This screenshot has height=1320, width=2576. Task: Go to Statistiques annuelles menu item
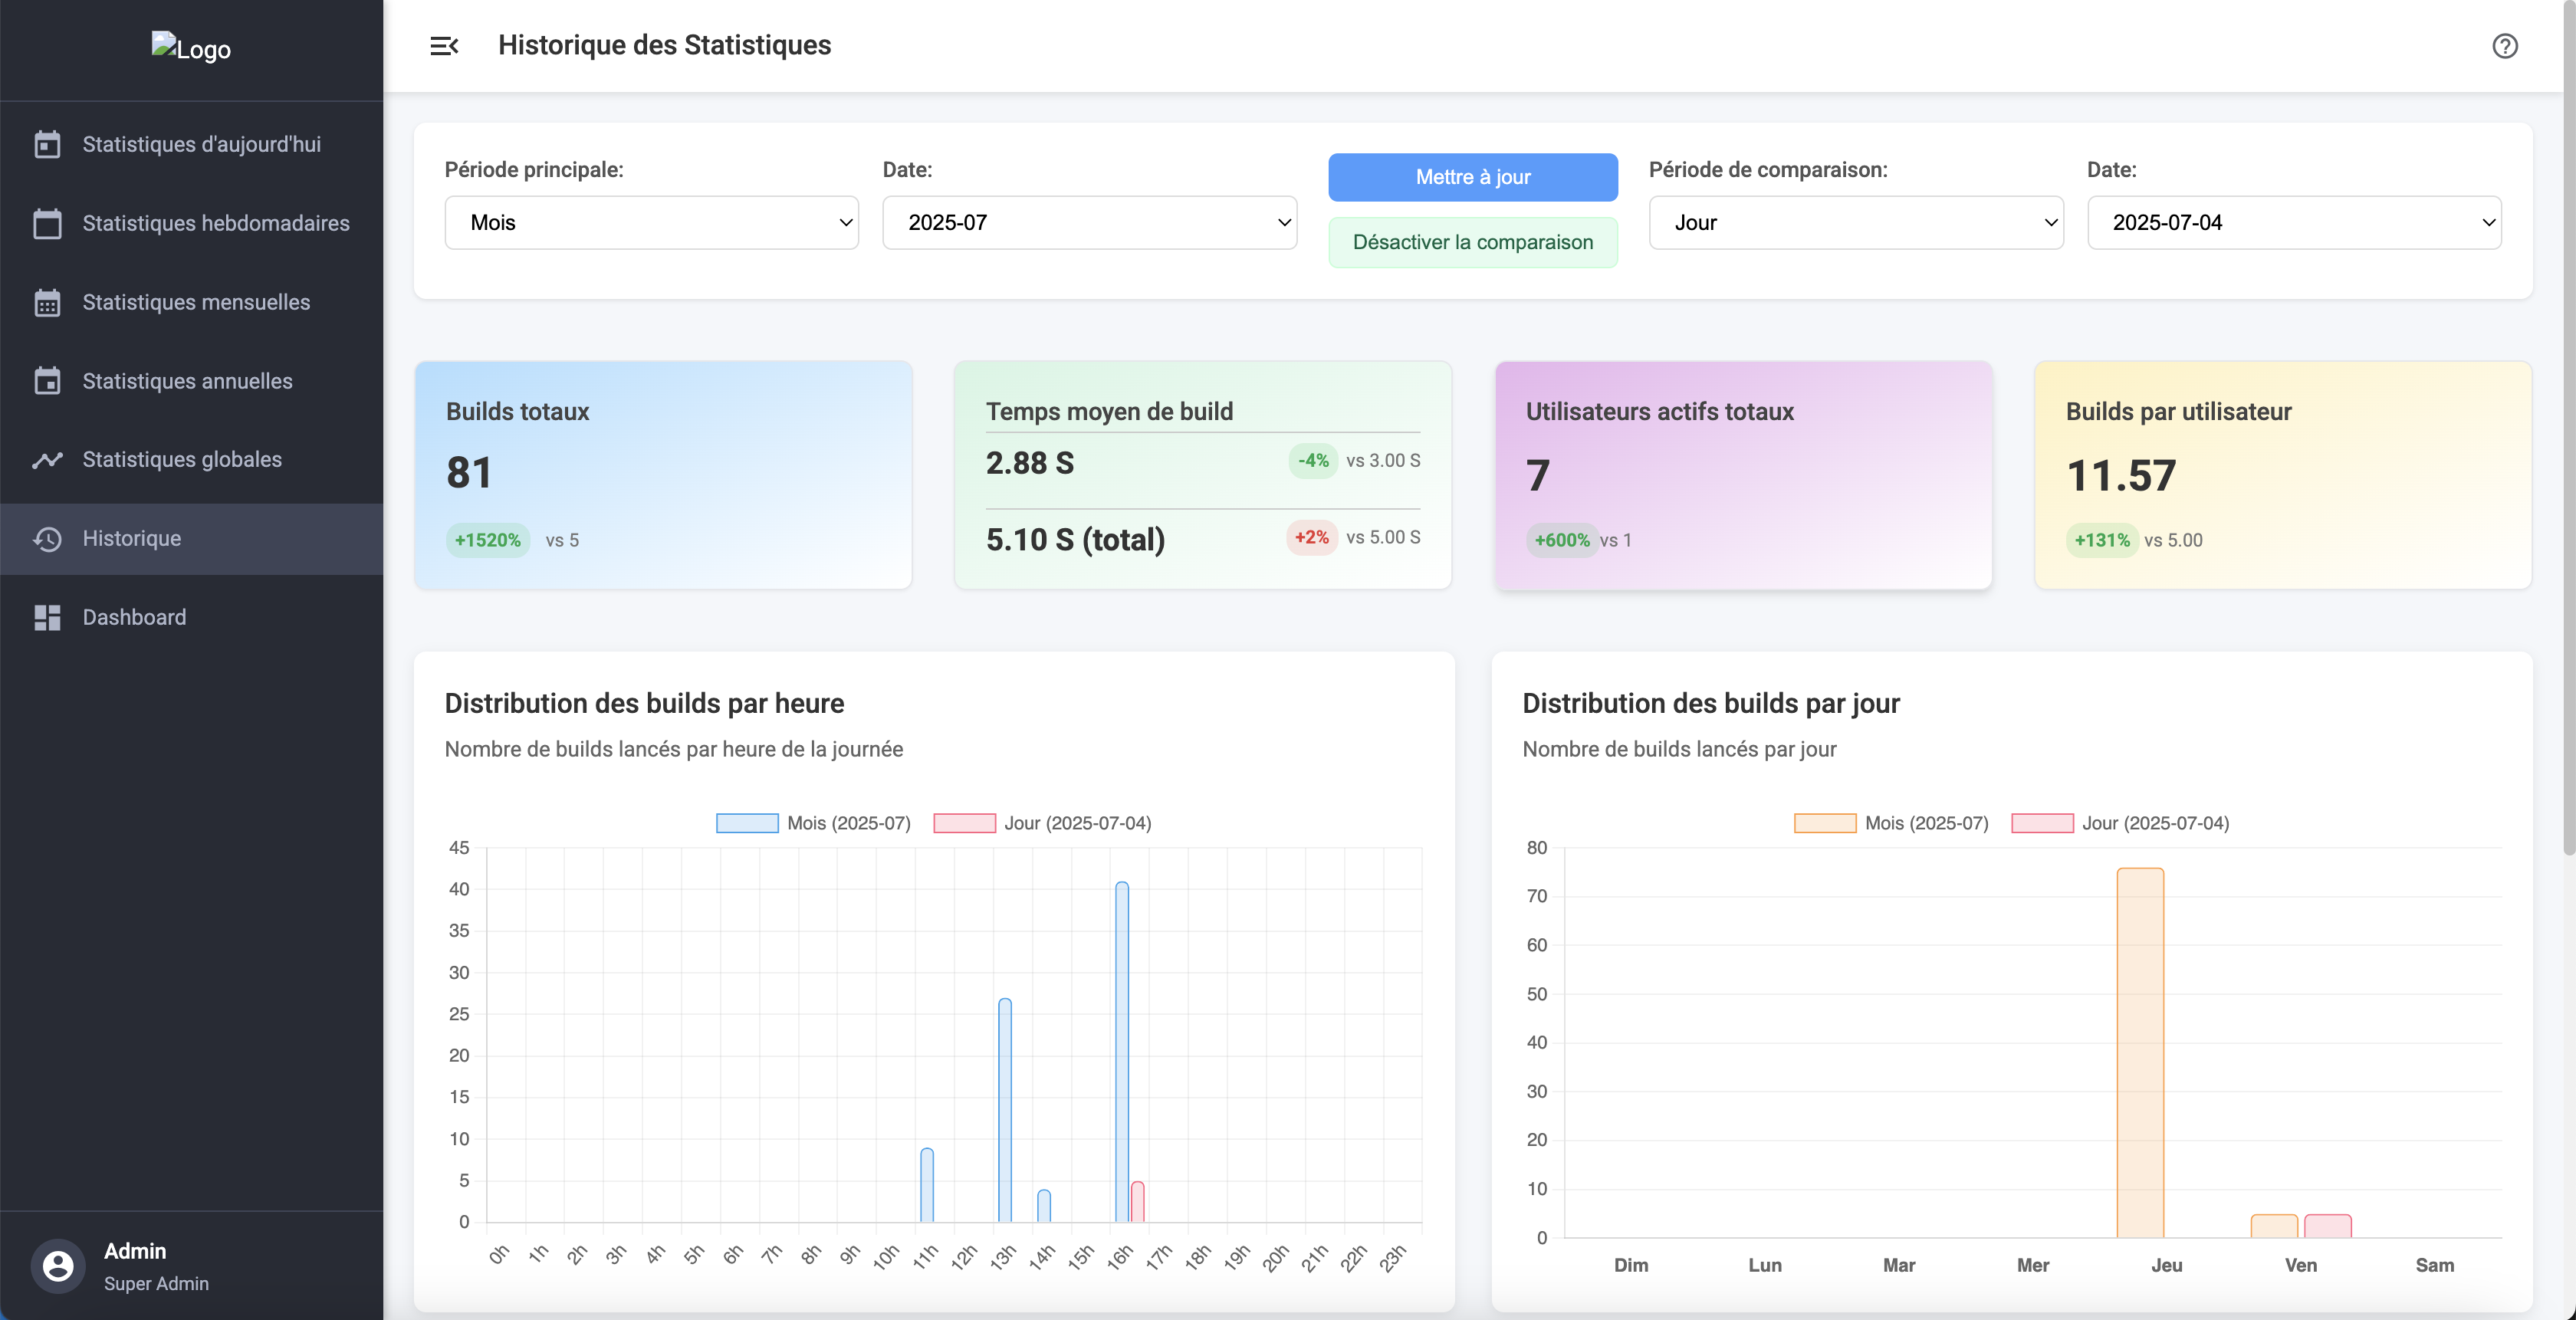pos(187,381)
